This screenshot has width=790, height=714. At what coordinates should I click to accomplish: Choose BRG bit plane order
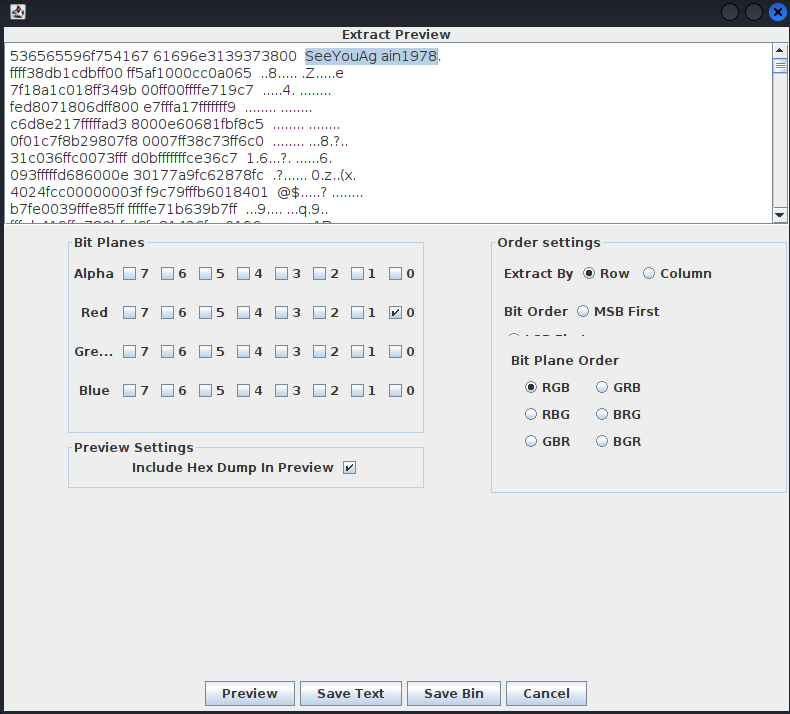(602, 414)
